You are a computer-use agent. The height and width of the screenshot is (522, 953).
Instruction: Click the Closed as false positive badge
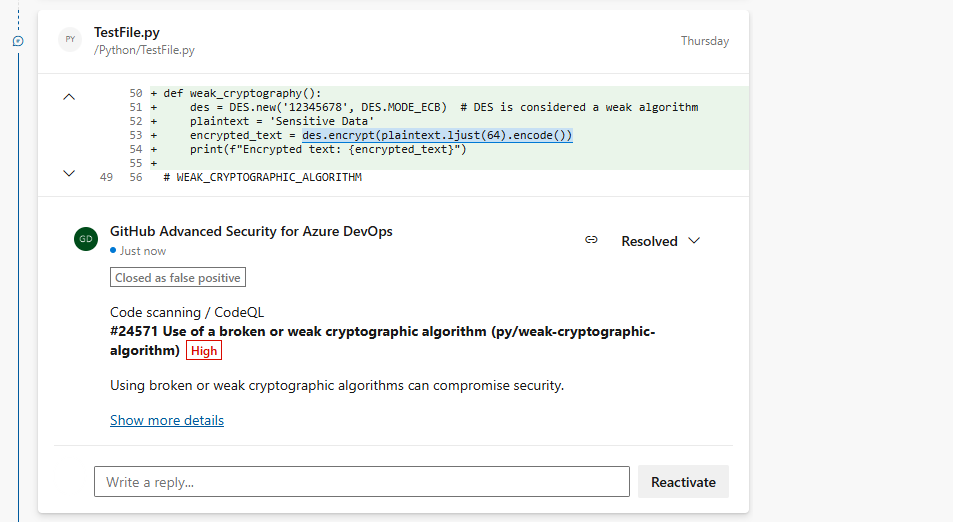click(x=177, y=277)
